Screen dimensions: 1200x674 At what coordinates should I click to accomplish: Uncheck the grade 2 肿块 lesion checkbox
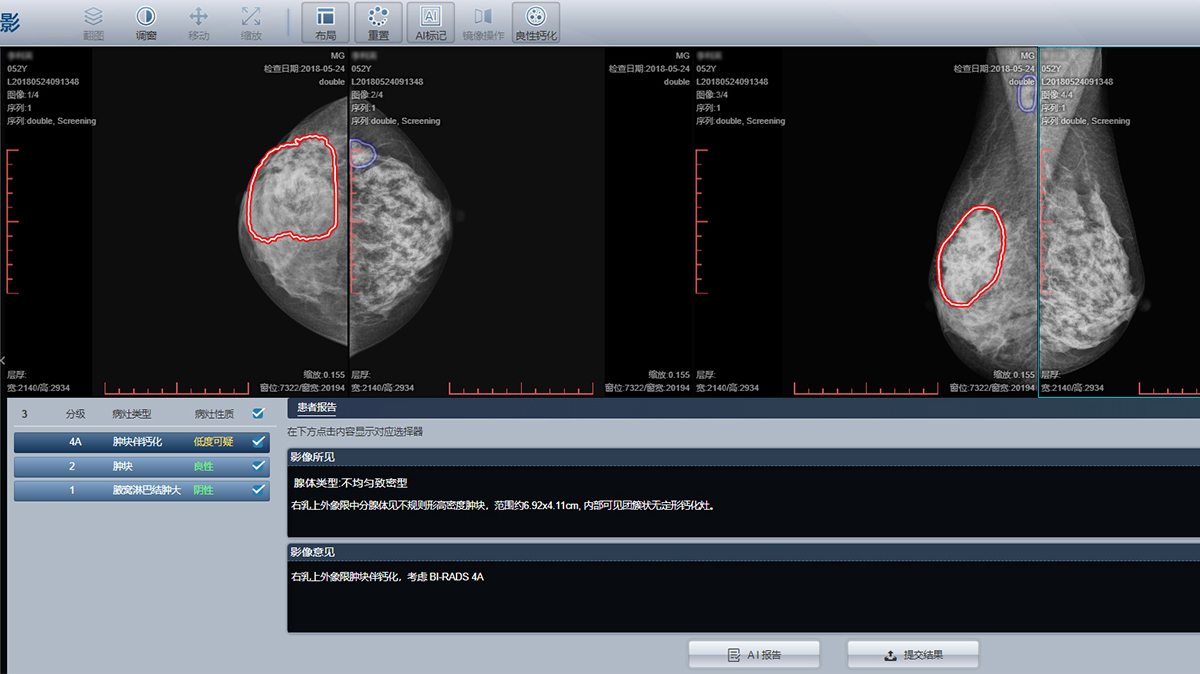pos(259,466)
